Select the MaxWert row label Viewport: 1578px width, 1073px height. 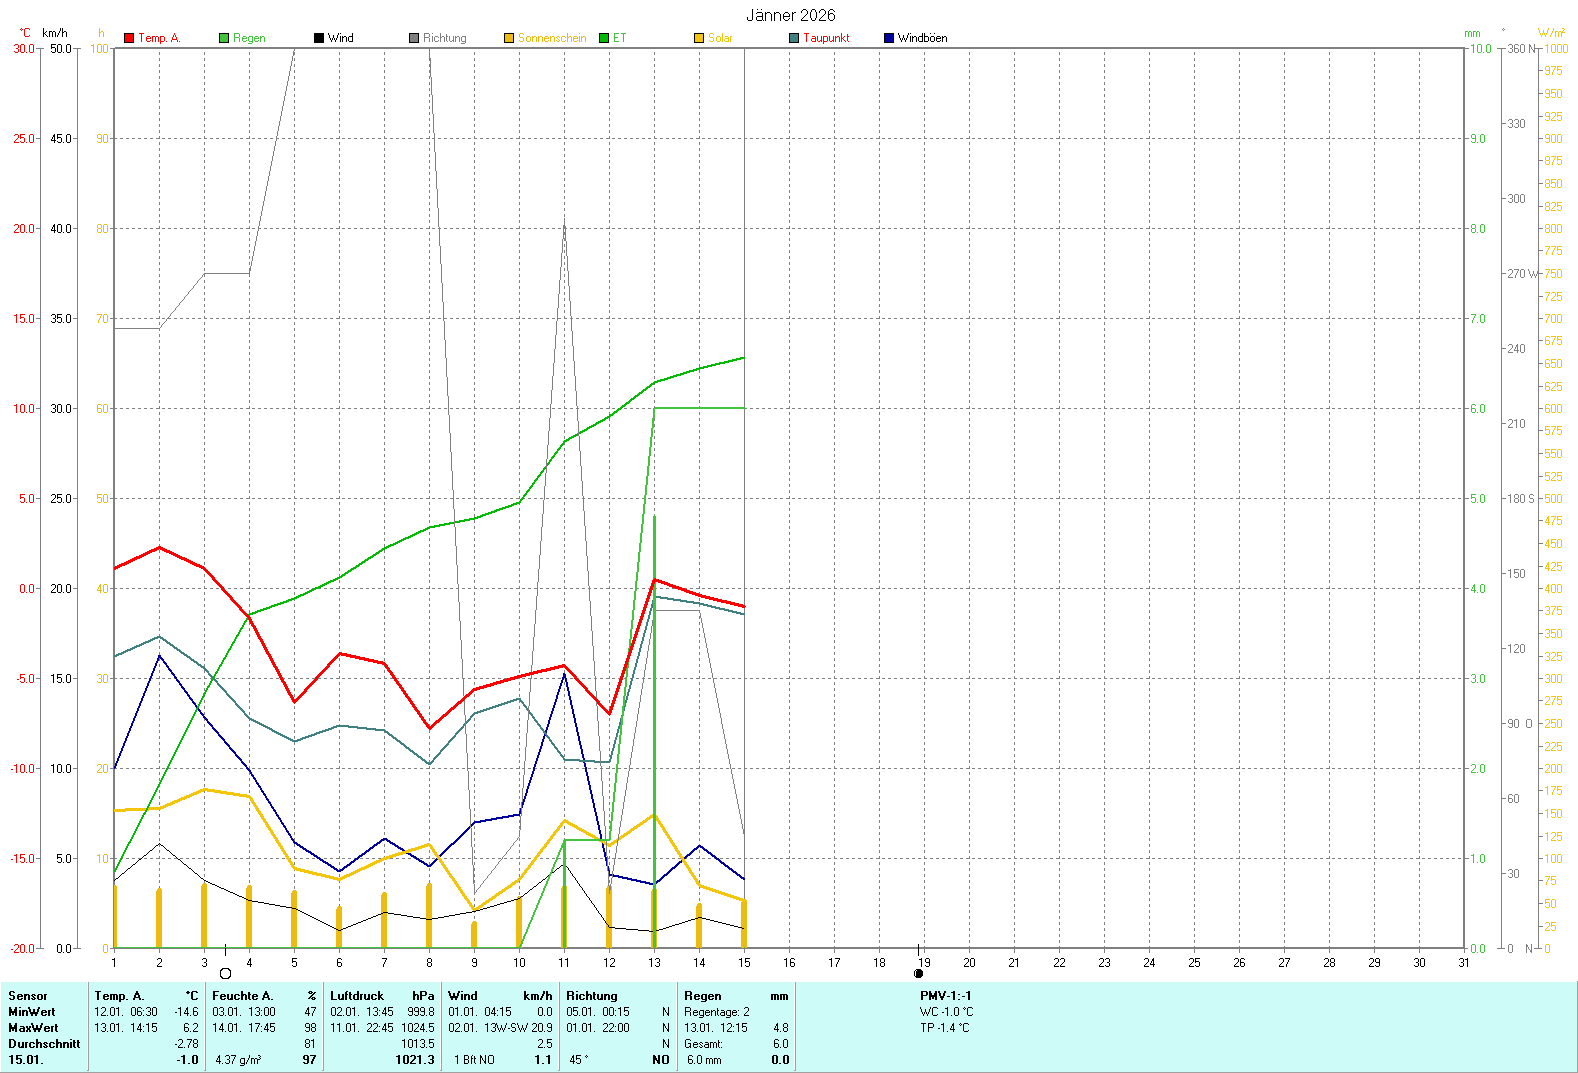point(33,1028)
